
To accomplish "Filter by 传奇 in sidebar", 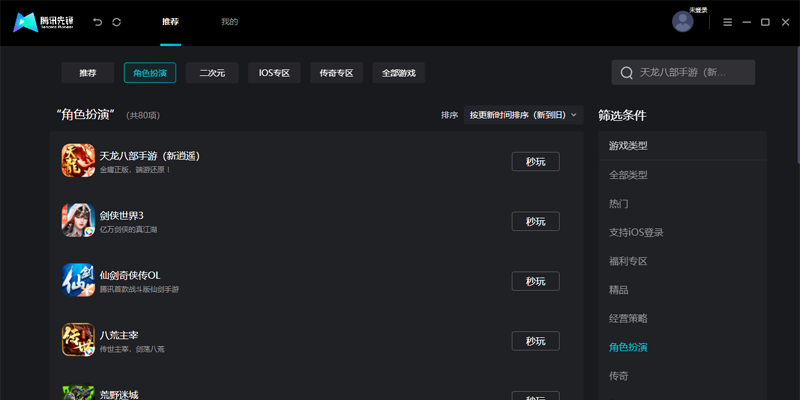I will pos(618,376).
